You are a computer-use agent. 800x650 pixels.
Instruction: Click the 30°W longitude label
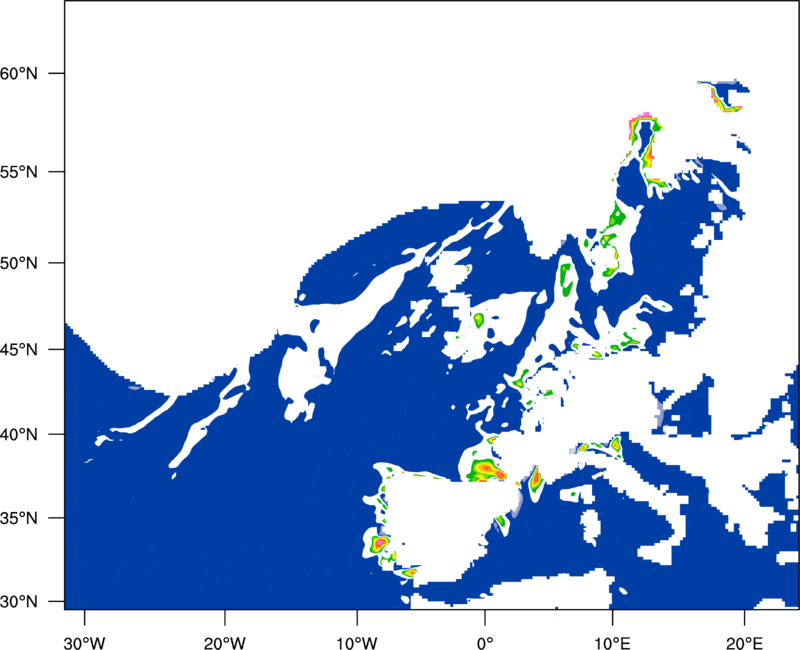84,643
